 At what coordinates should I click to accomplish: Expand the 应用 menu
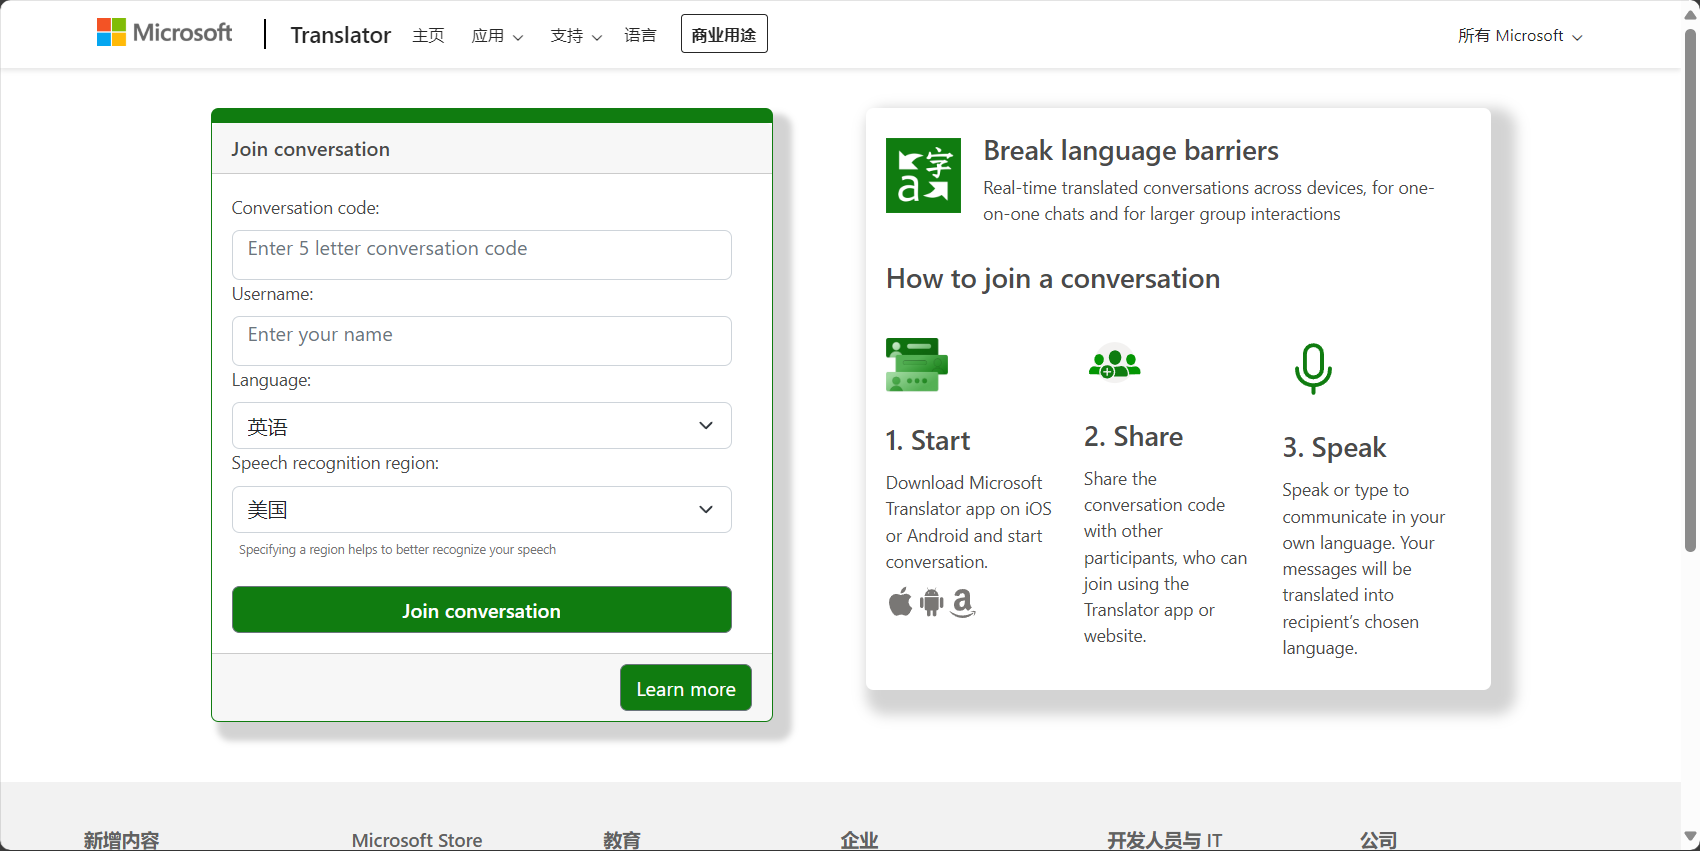coord(497,35)
